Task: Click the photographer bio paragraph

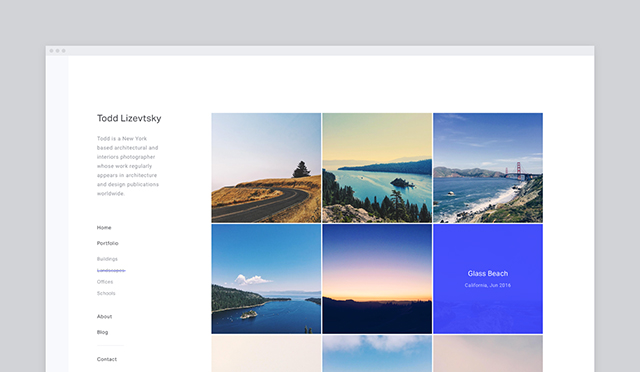Action: click(128, 166)
